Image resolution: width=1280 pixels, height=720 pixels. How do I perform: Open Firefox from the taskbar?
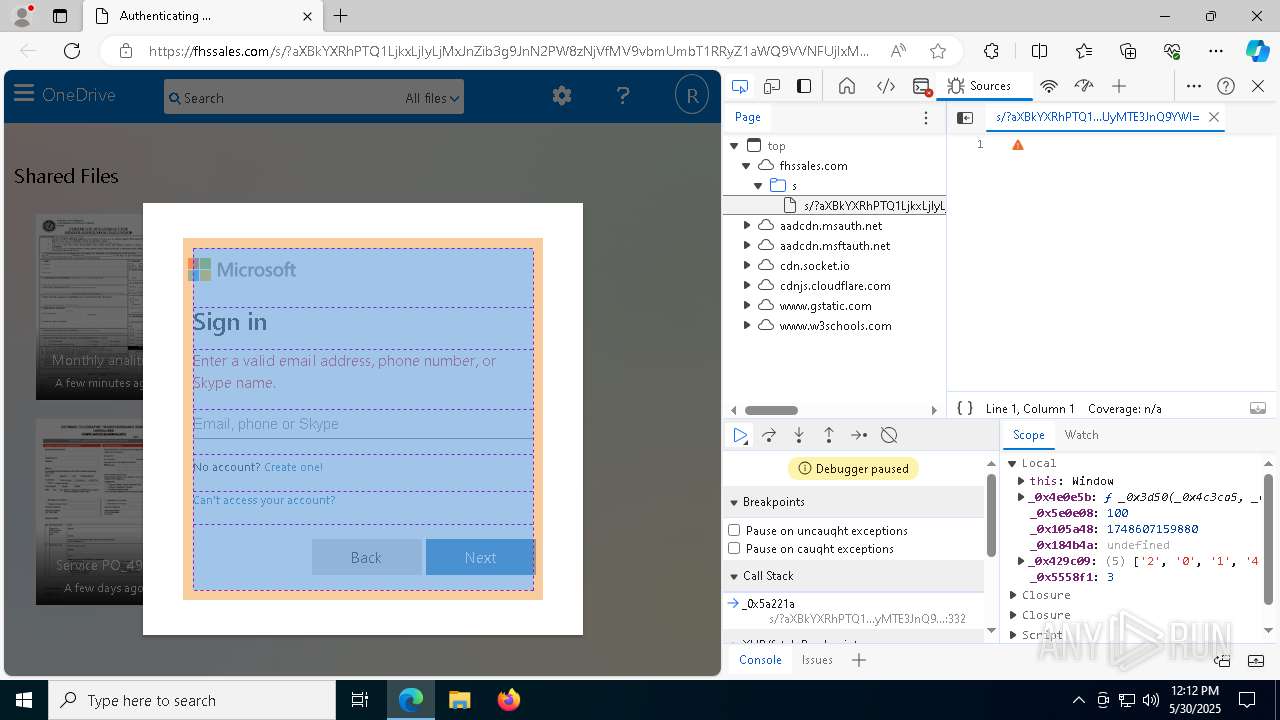508,700
